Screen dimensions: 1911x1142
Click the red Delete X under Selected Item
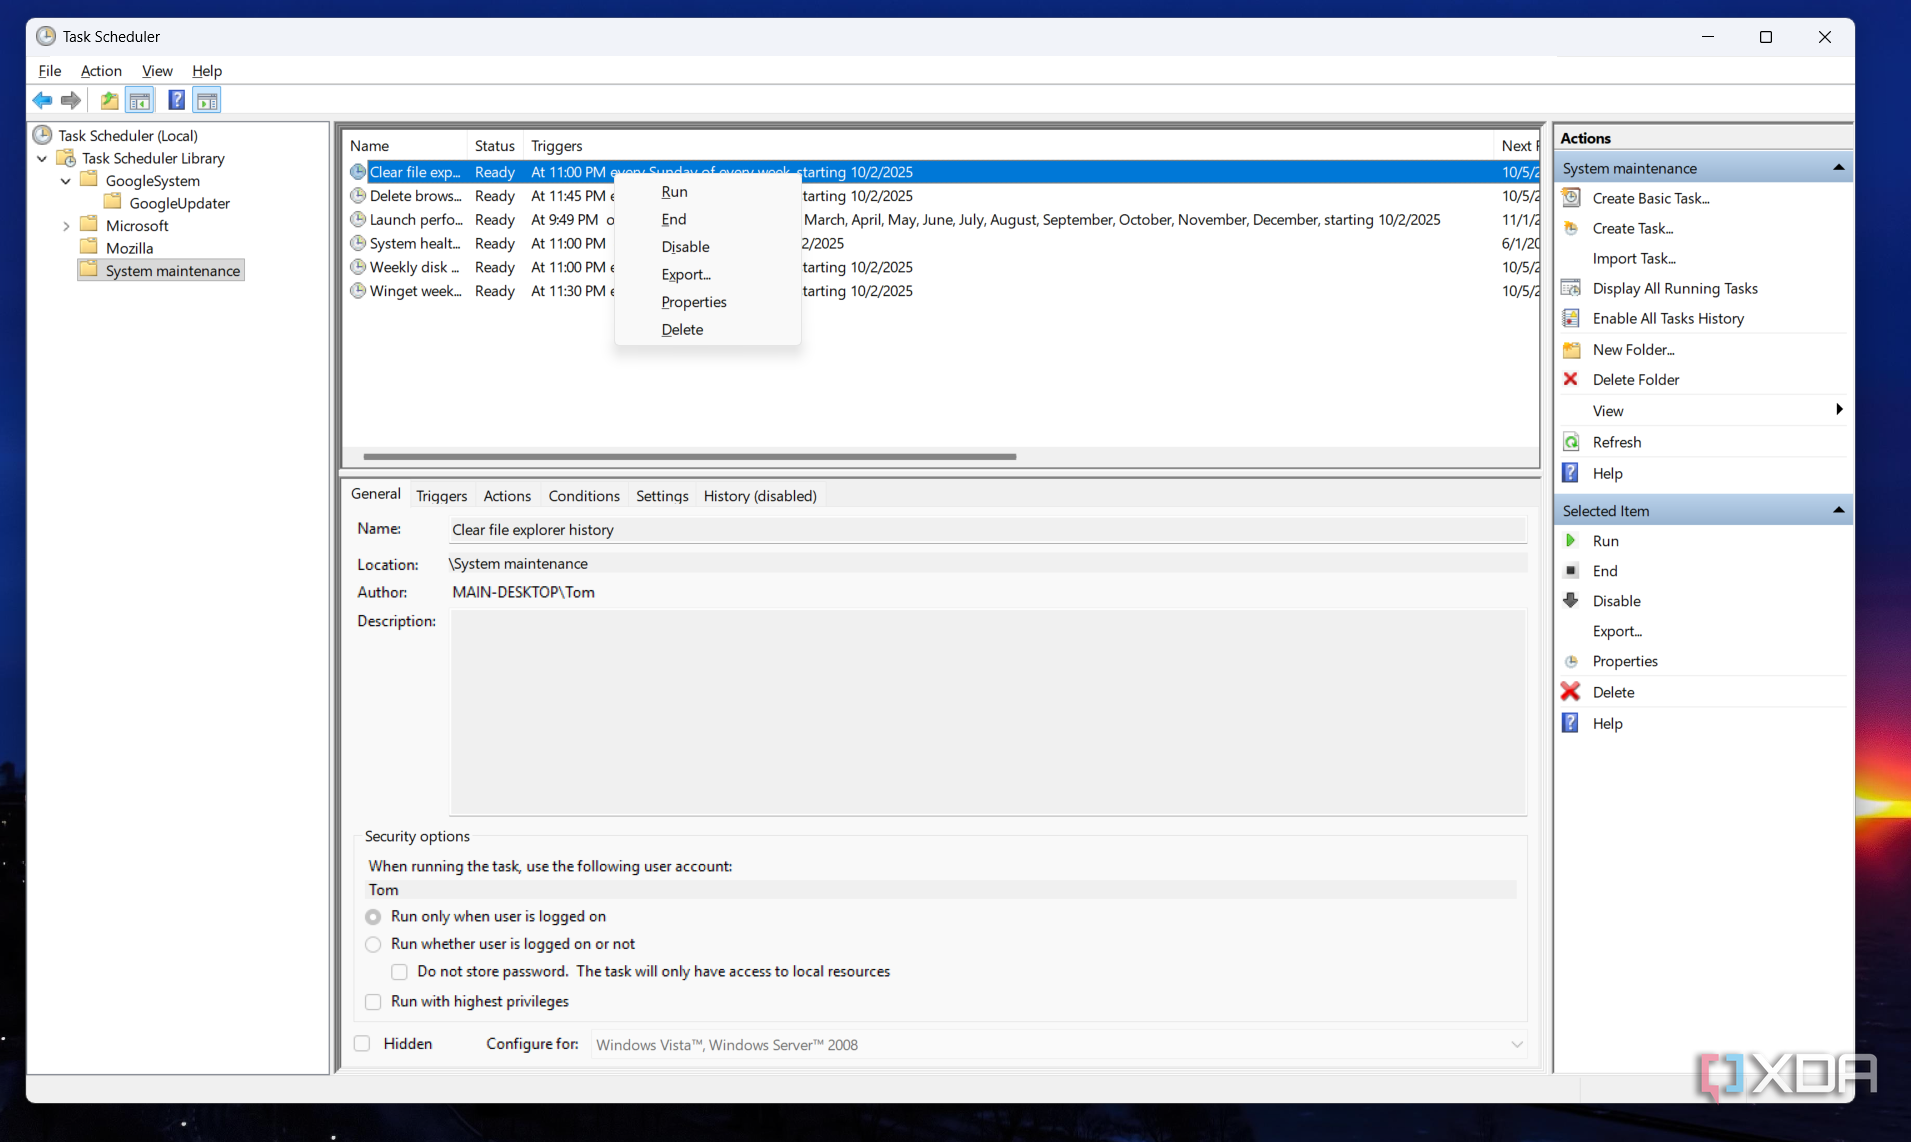pyautogui.click(x=1571, y=691)
